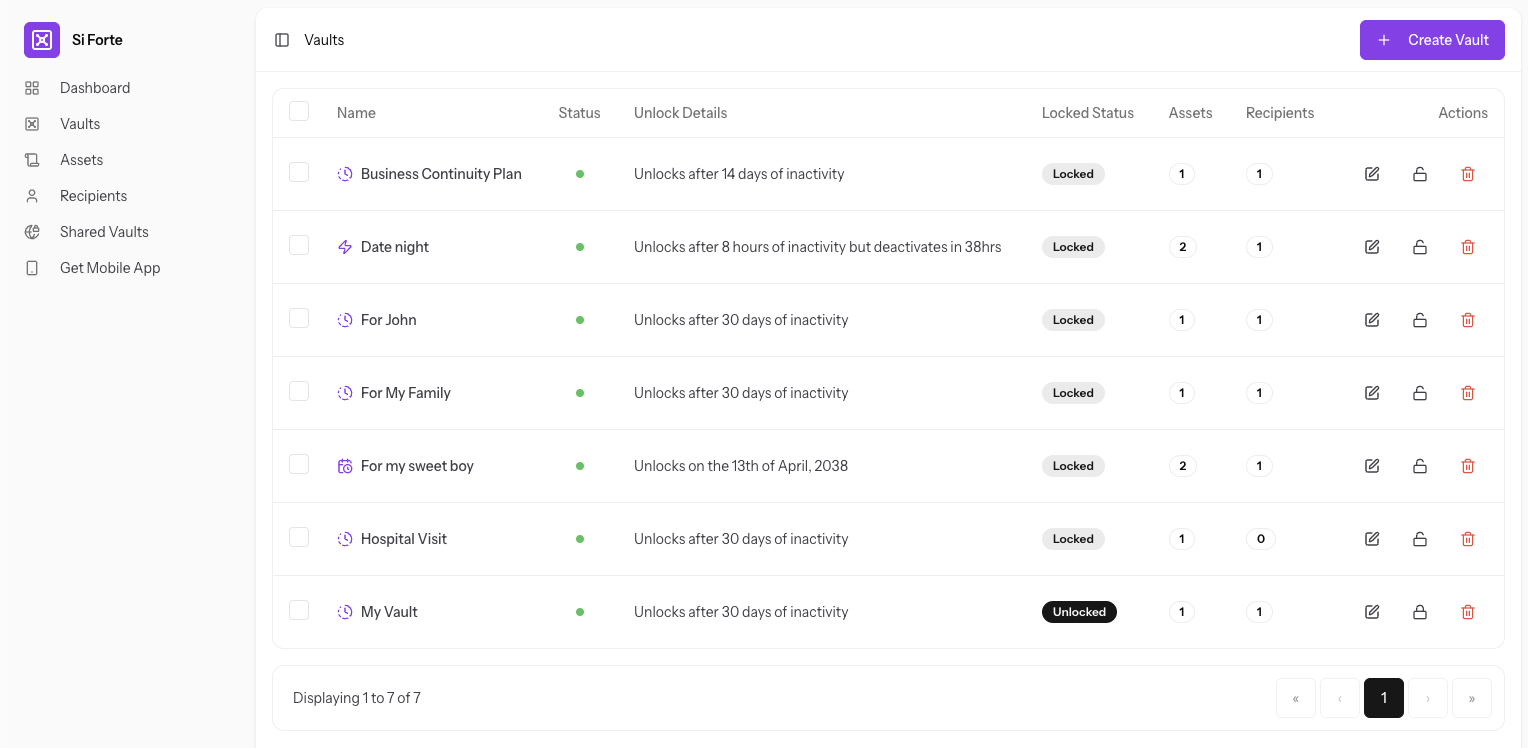Go to last page of results

tap(1472, 698)
